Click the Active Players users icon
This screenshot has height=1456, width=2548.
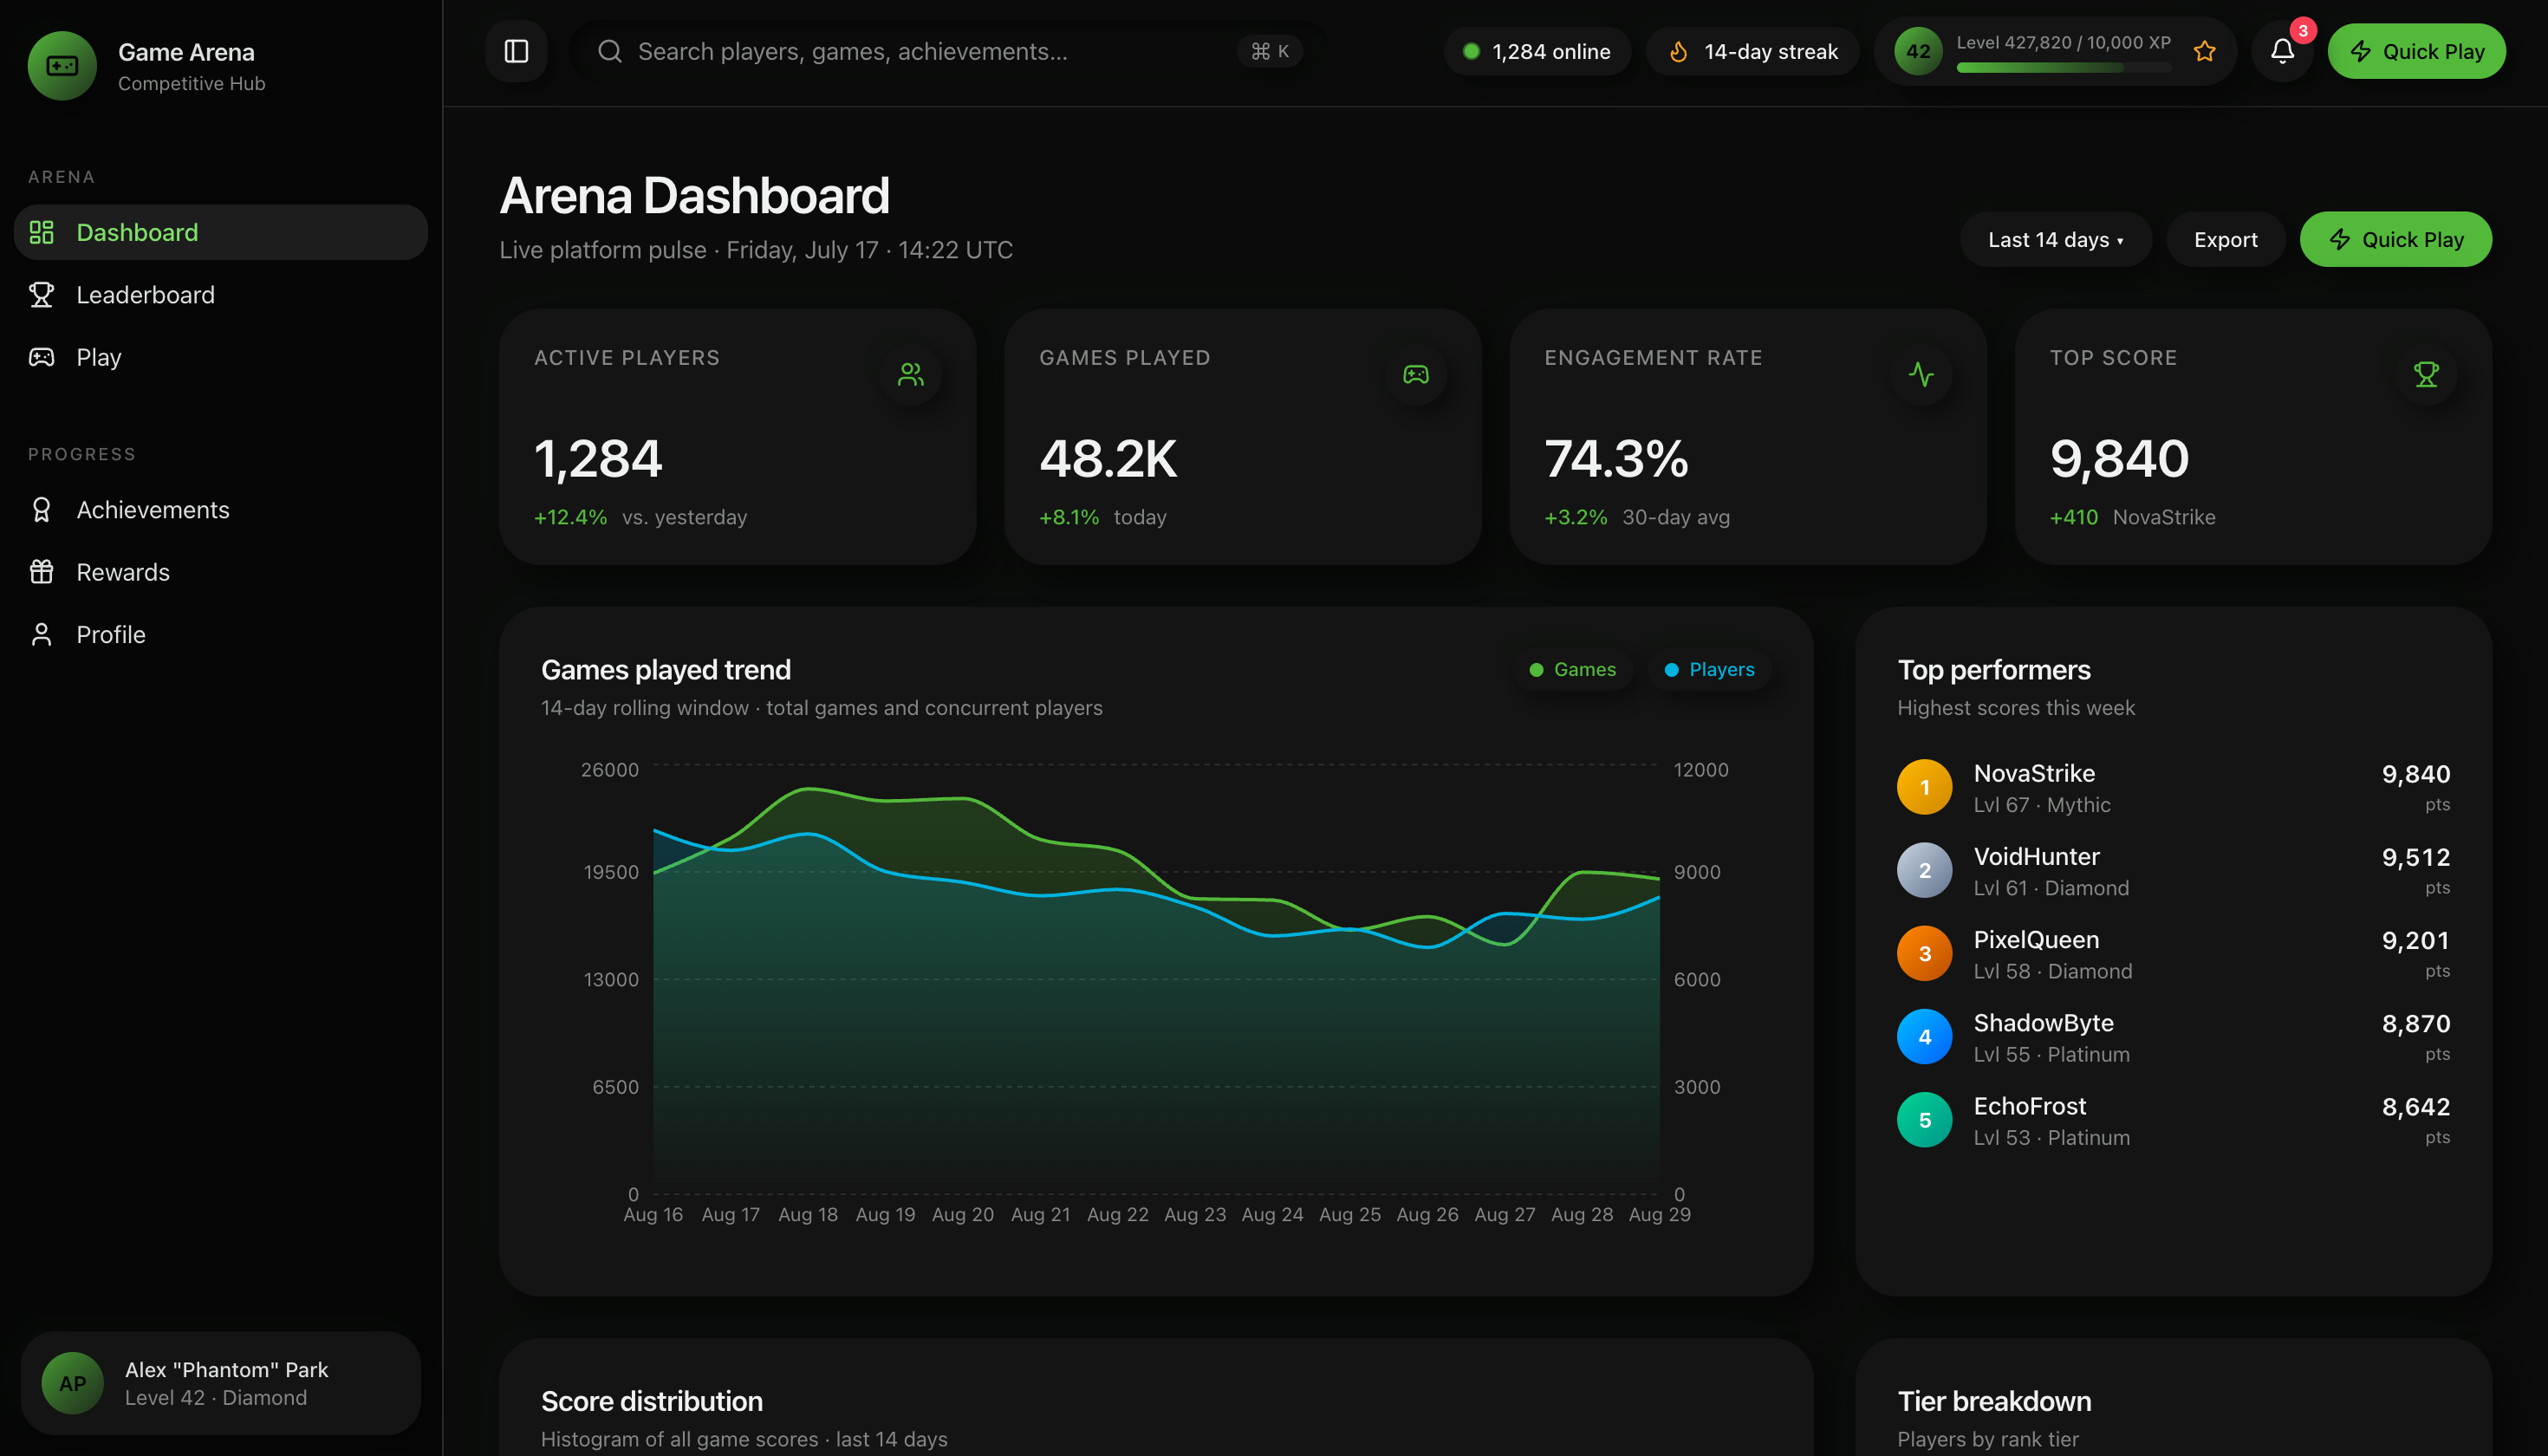(910, 374)
